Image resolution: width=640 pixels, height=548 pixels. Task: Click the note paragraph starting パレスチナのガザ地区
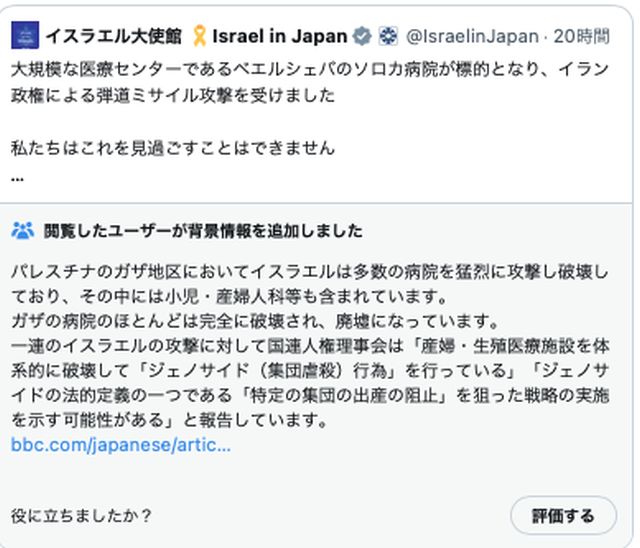[x=300, y=273]
